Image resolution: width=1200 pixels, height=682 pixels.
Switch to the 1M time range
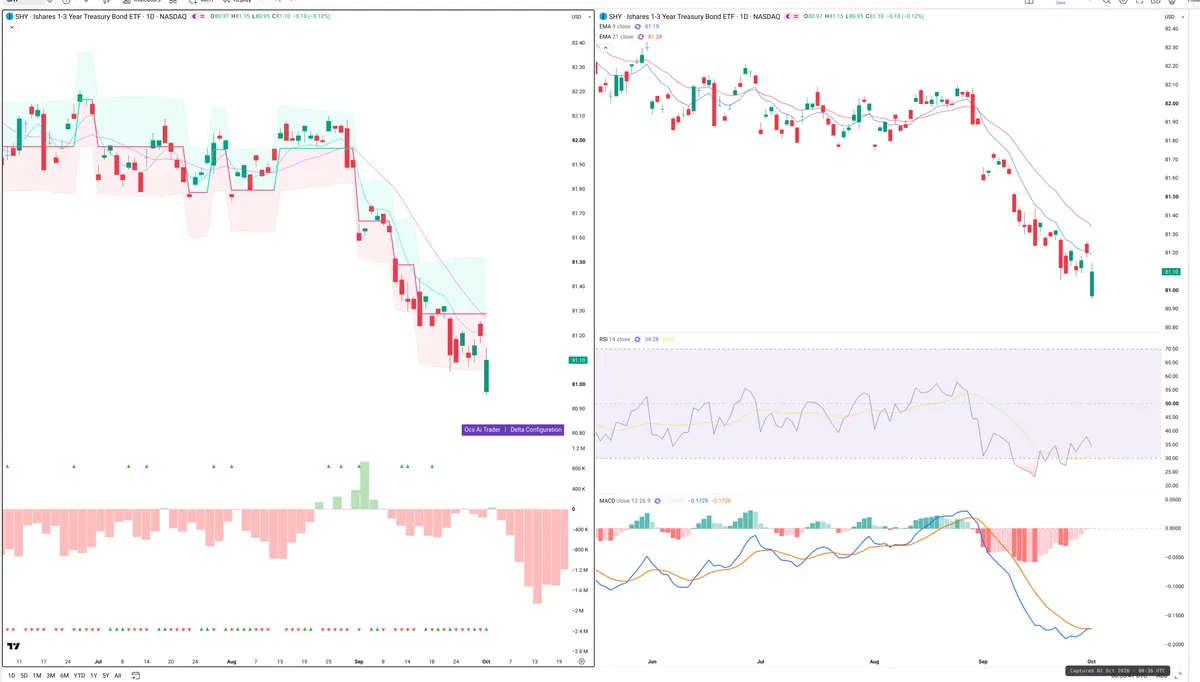pos(37,675)
